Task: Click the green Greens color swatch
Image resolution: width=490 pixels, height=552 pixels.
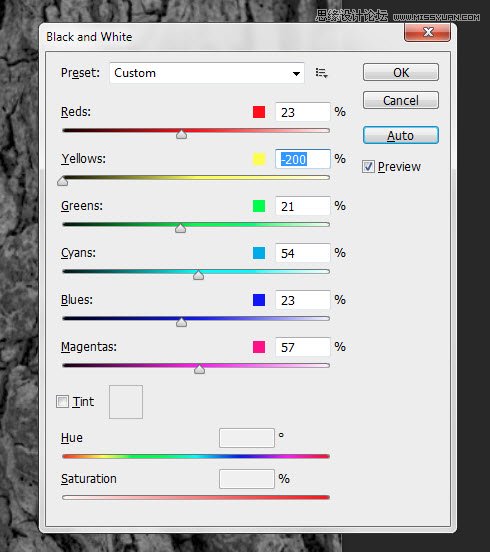Action: click(259, 206)
